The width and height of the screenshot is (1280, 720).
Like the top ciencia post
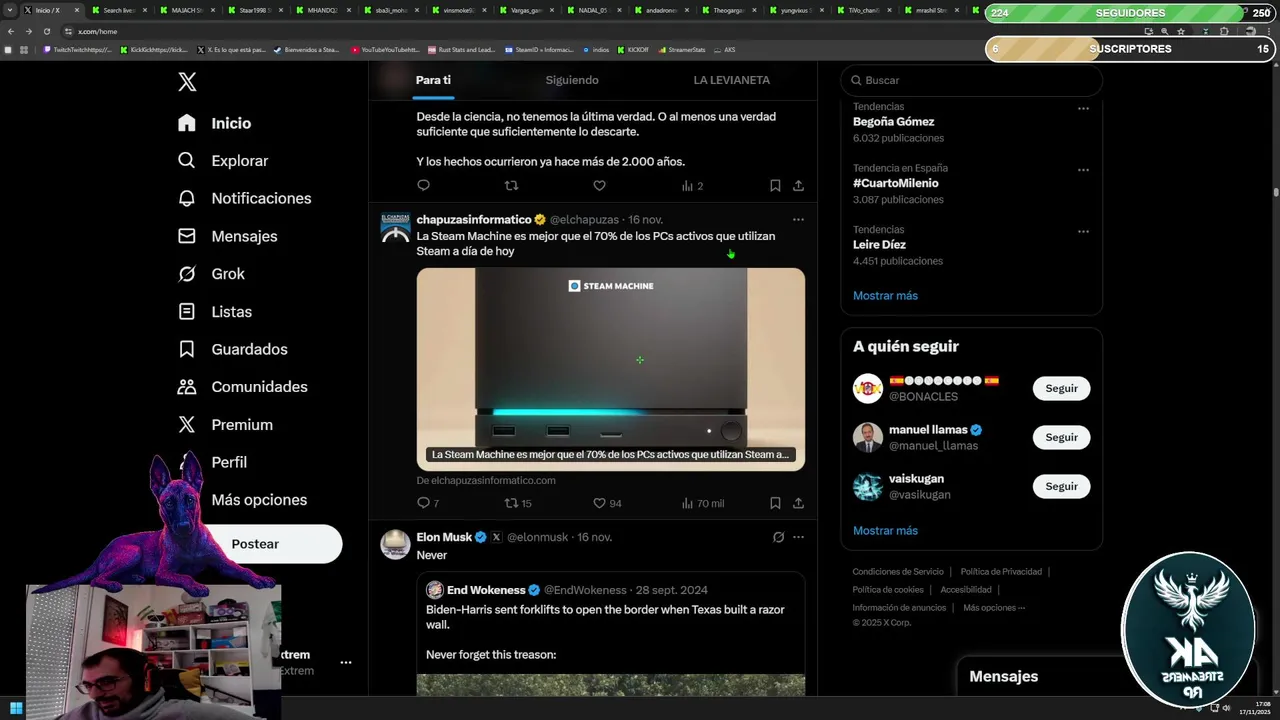coord(599,185)
